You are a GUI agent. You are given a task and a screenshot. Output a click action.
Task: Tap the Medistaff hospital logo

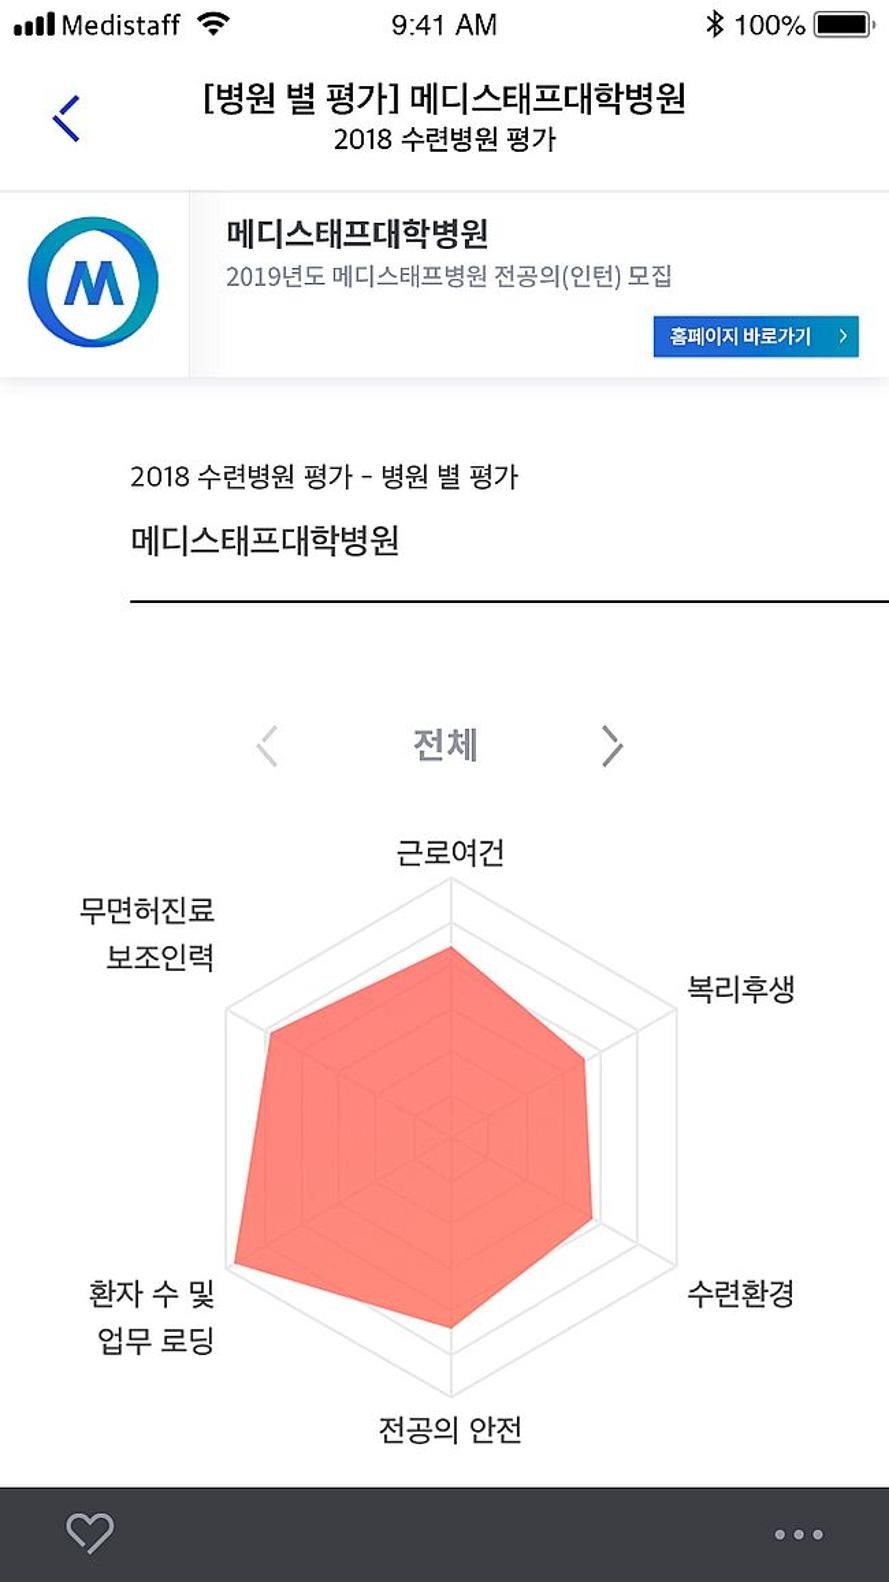point(93,282)
